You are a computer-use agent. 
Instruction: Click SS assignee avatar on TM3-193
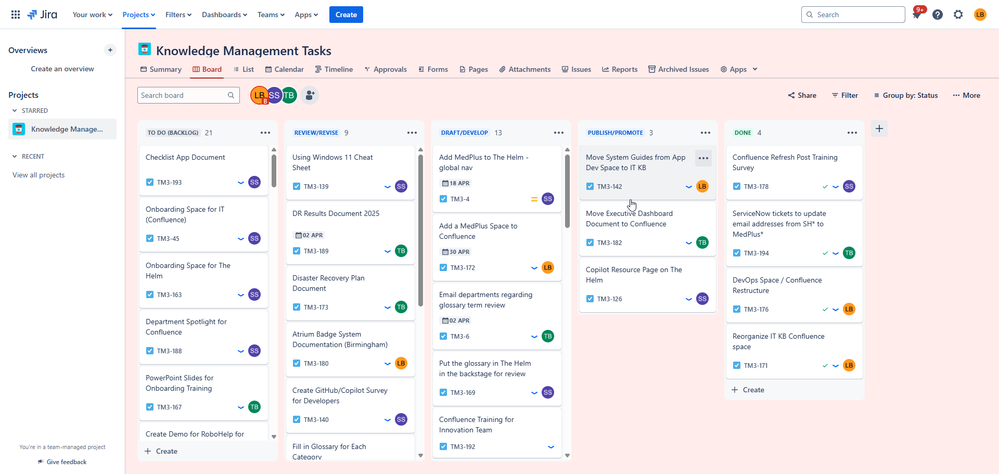click(x=254, y=182)
